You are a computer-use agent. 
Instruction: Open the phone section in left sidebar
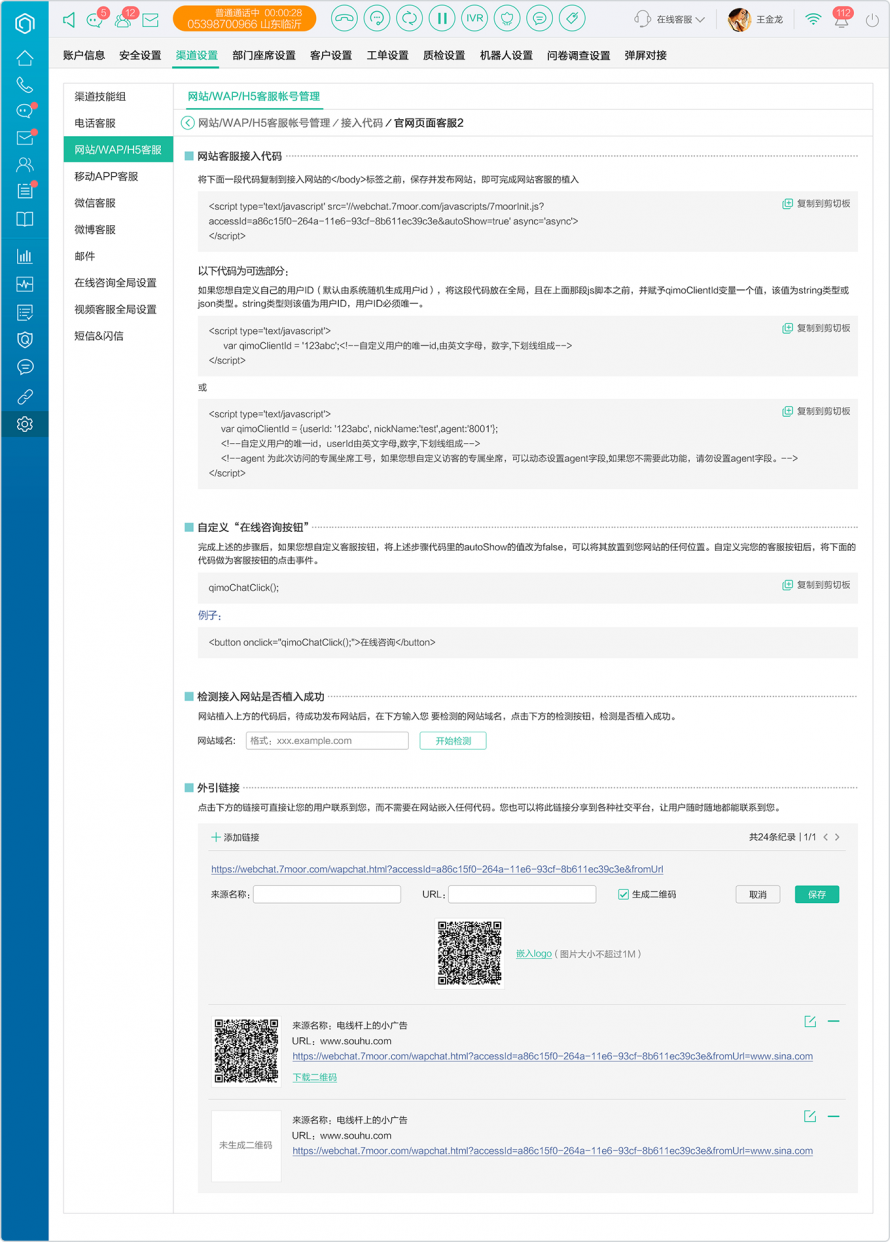(24, 85)
